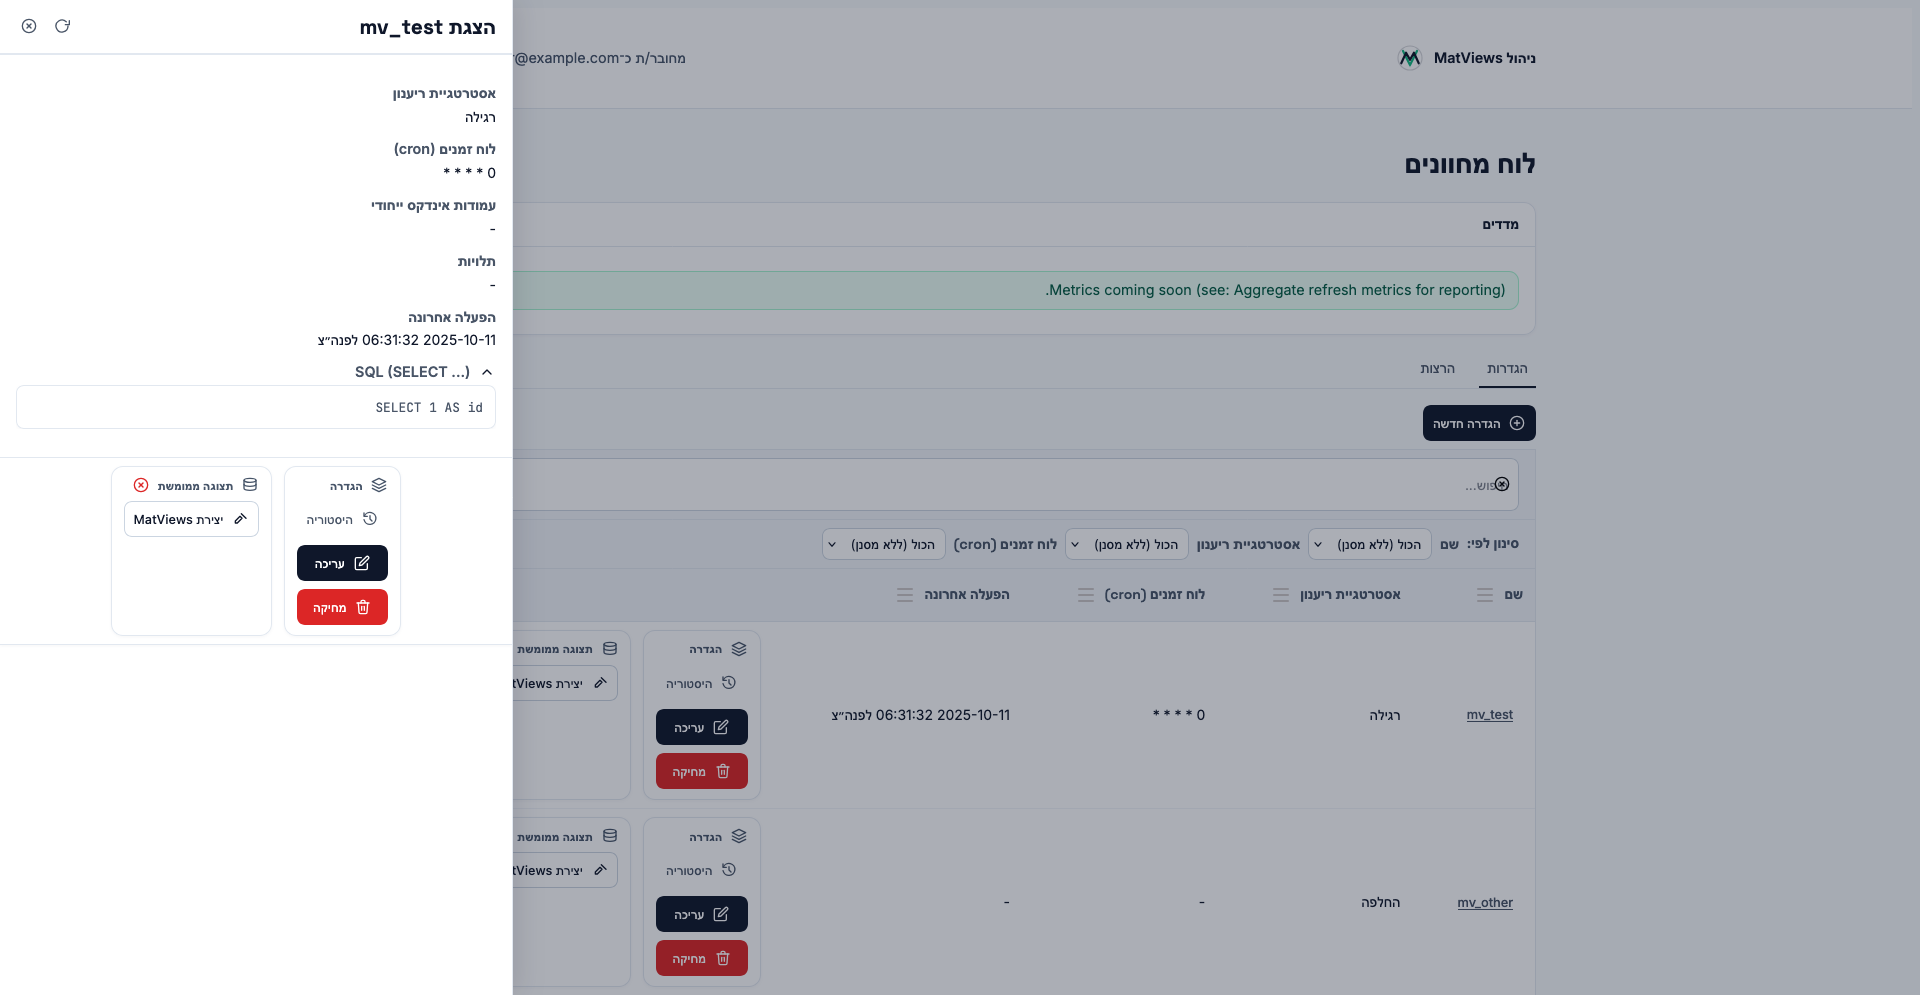Click the red מחיקה button in the drawer
Image resolution: width=1920 pixels, height=995 pixels.
click(x=342, y=607)
